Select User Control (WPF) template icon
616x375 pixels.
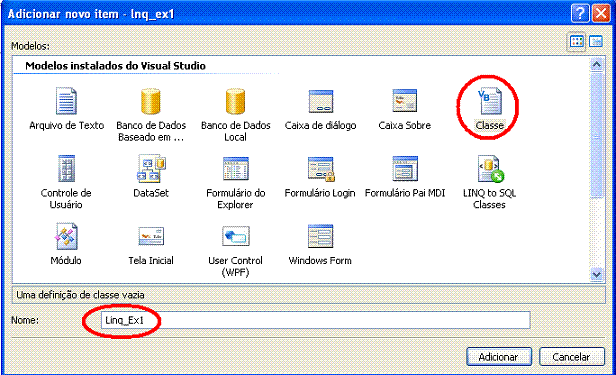point(236,236)
